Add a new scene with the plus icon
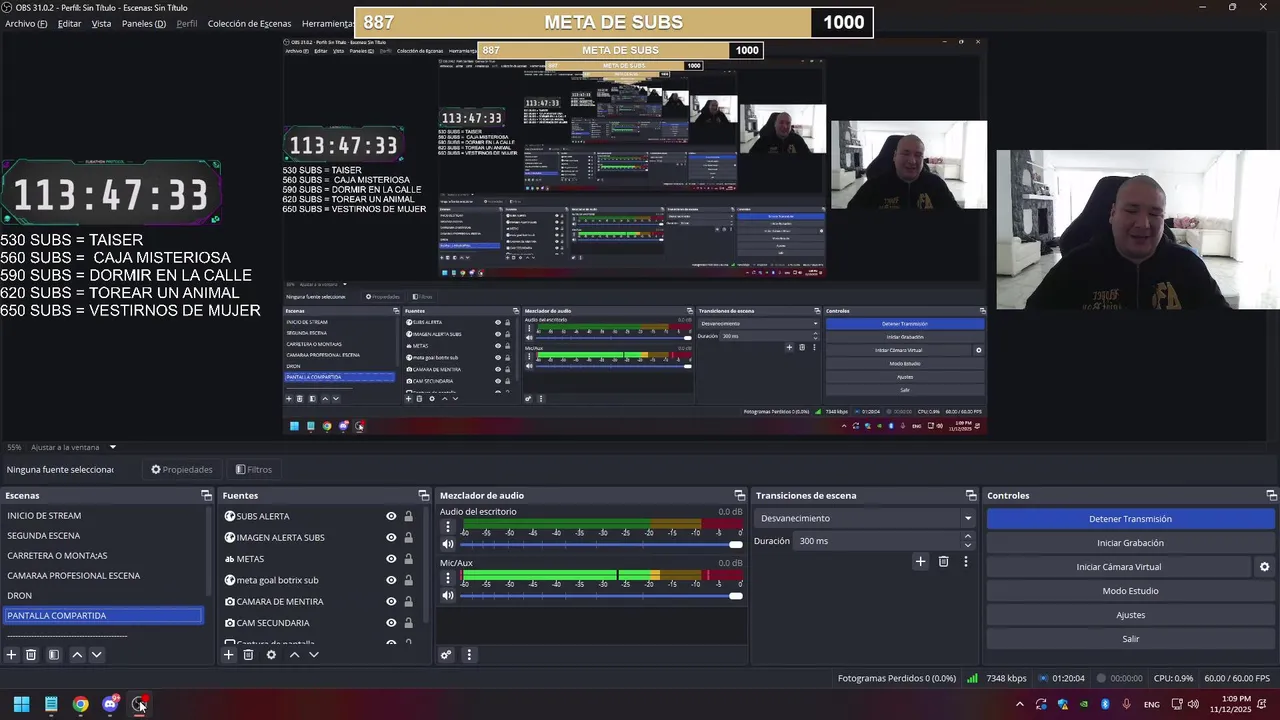Image resolution: width=1280 pixels, height=720 pixels. coord(12,655)
